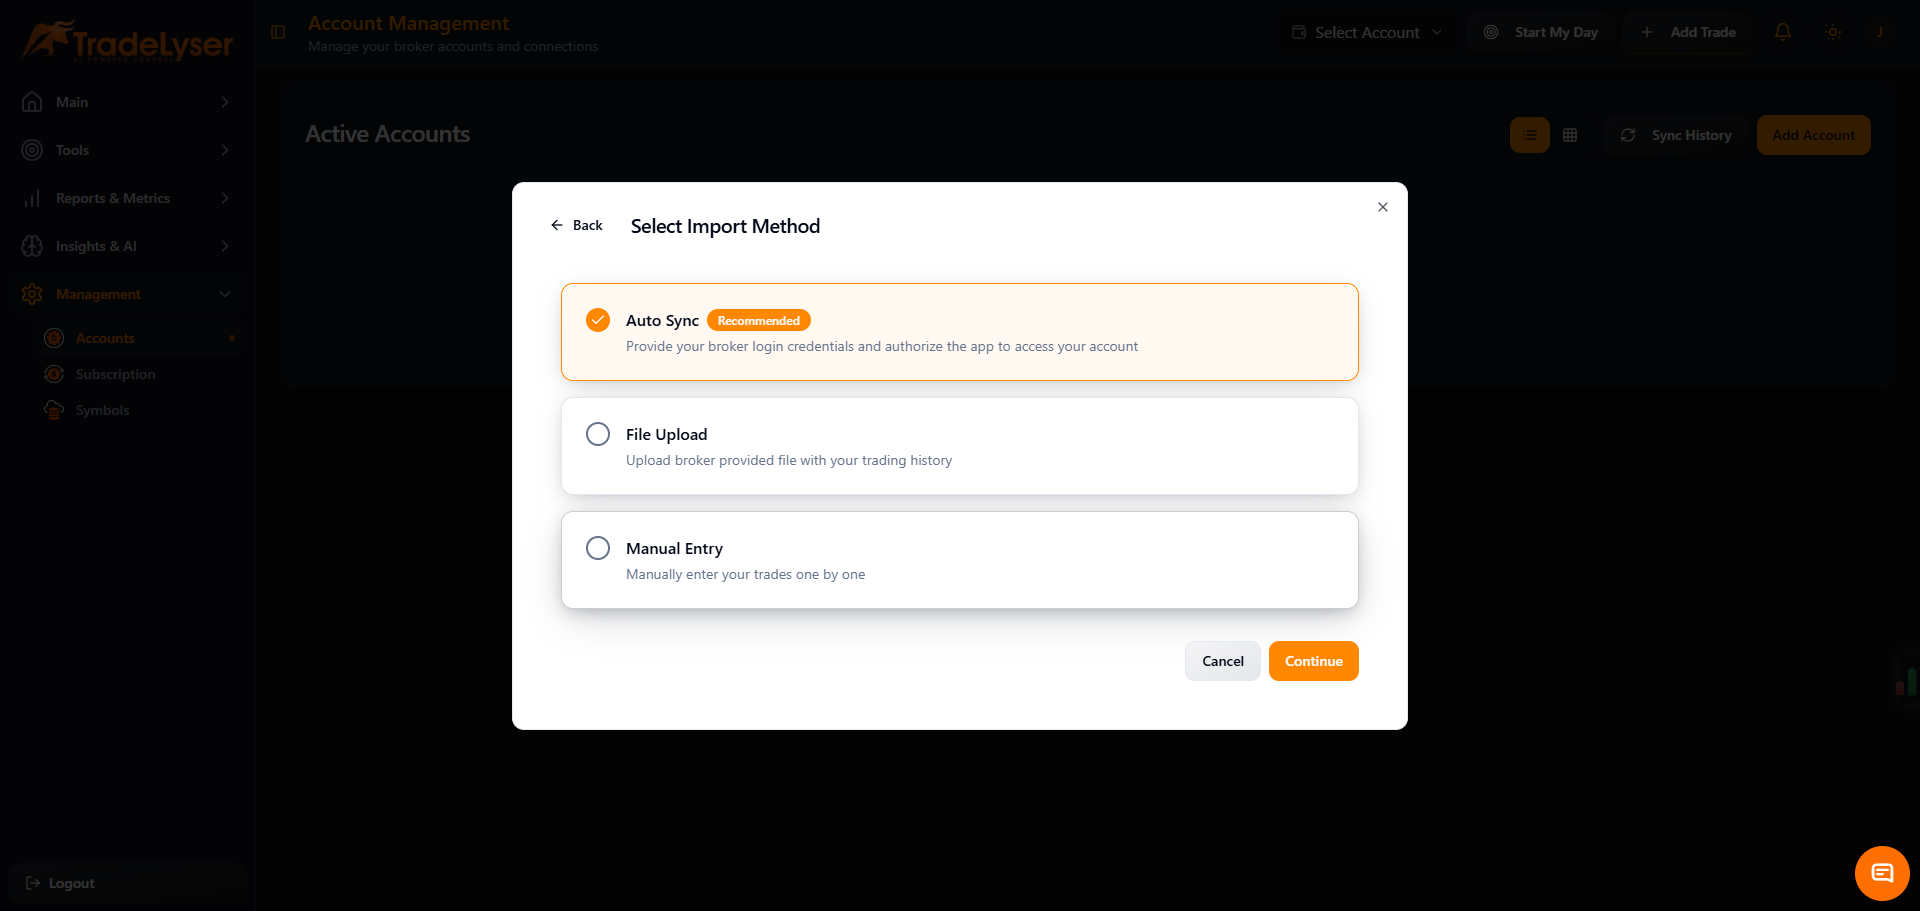Click the Back link in the dialog
The height and width of the screenshot is (911, 1920).
tap(577, 224)
